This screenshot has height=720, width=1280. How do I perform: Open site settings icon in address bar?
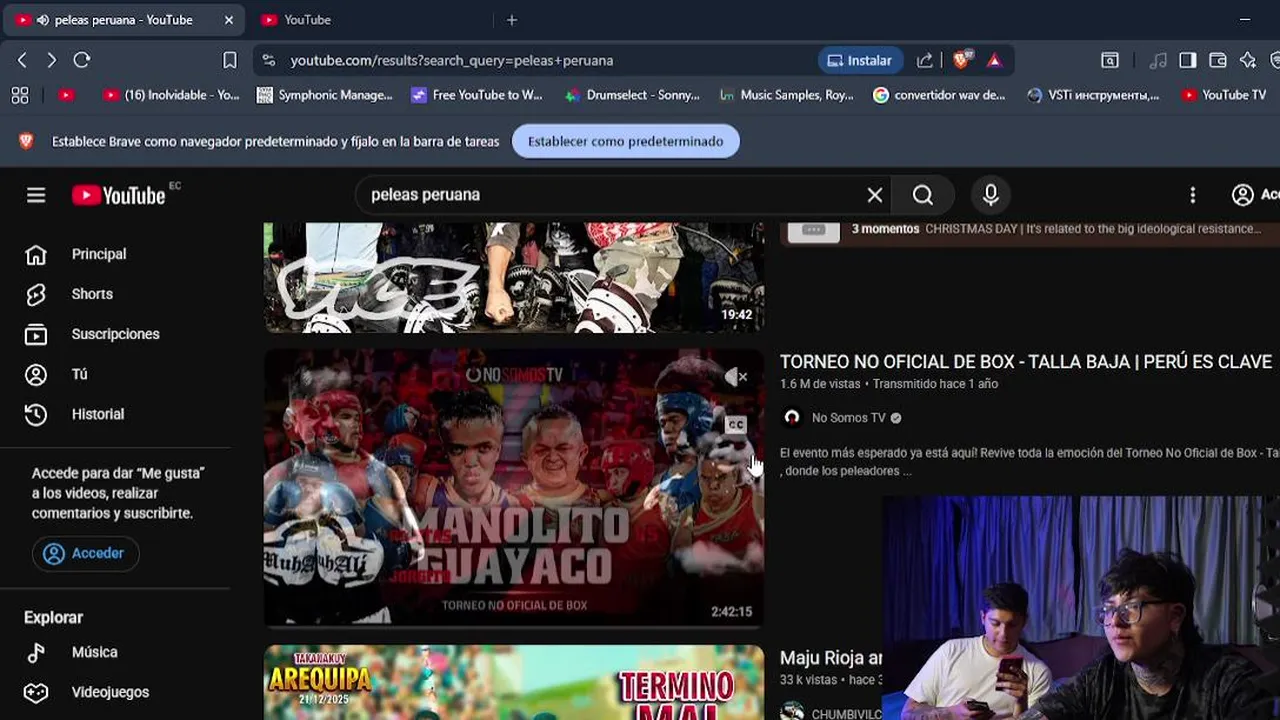coord(268,60)
